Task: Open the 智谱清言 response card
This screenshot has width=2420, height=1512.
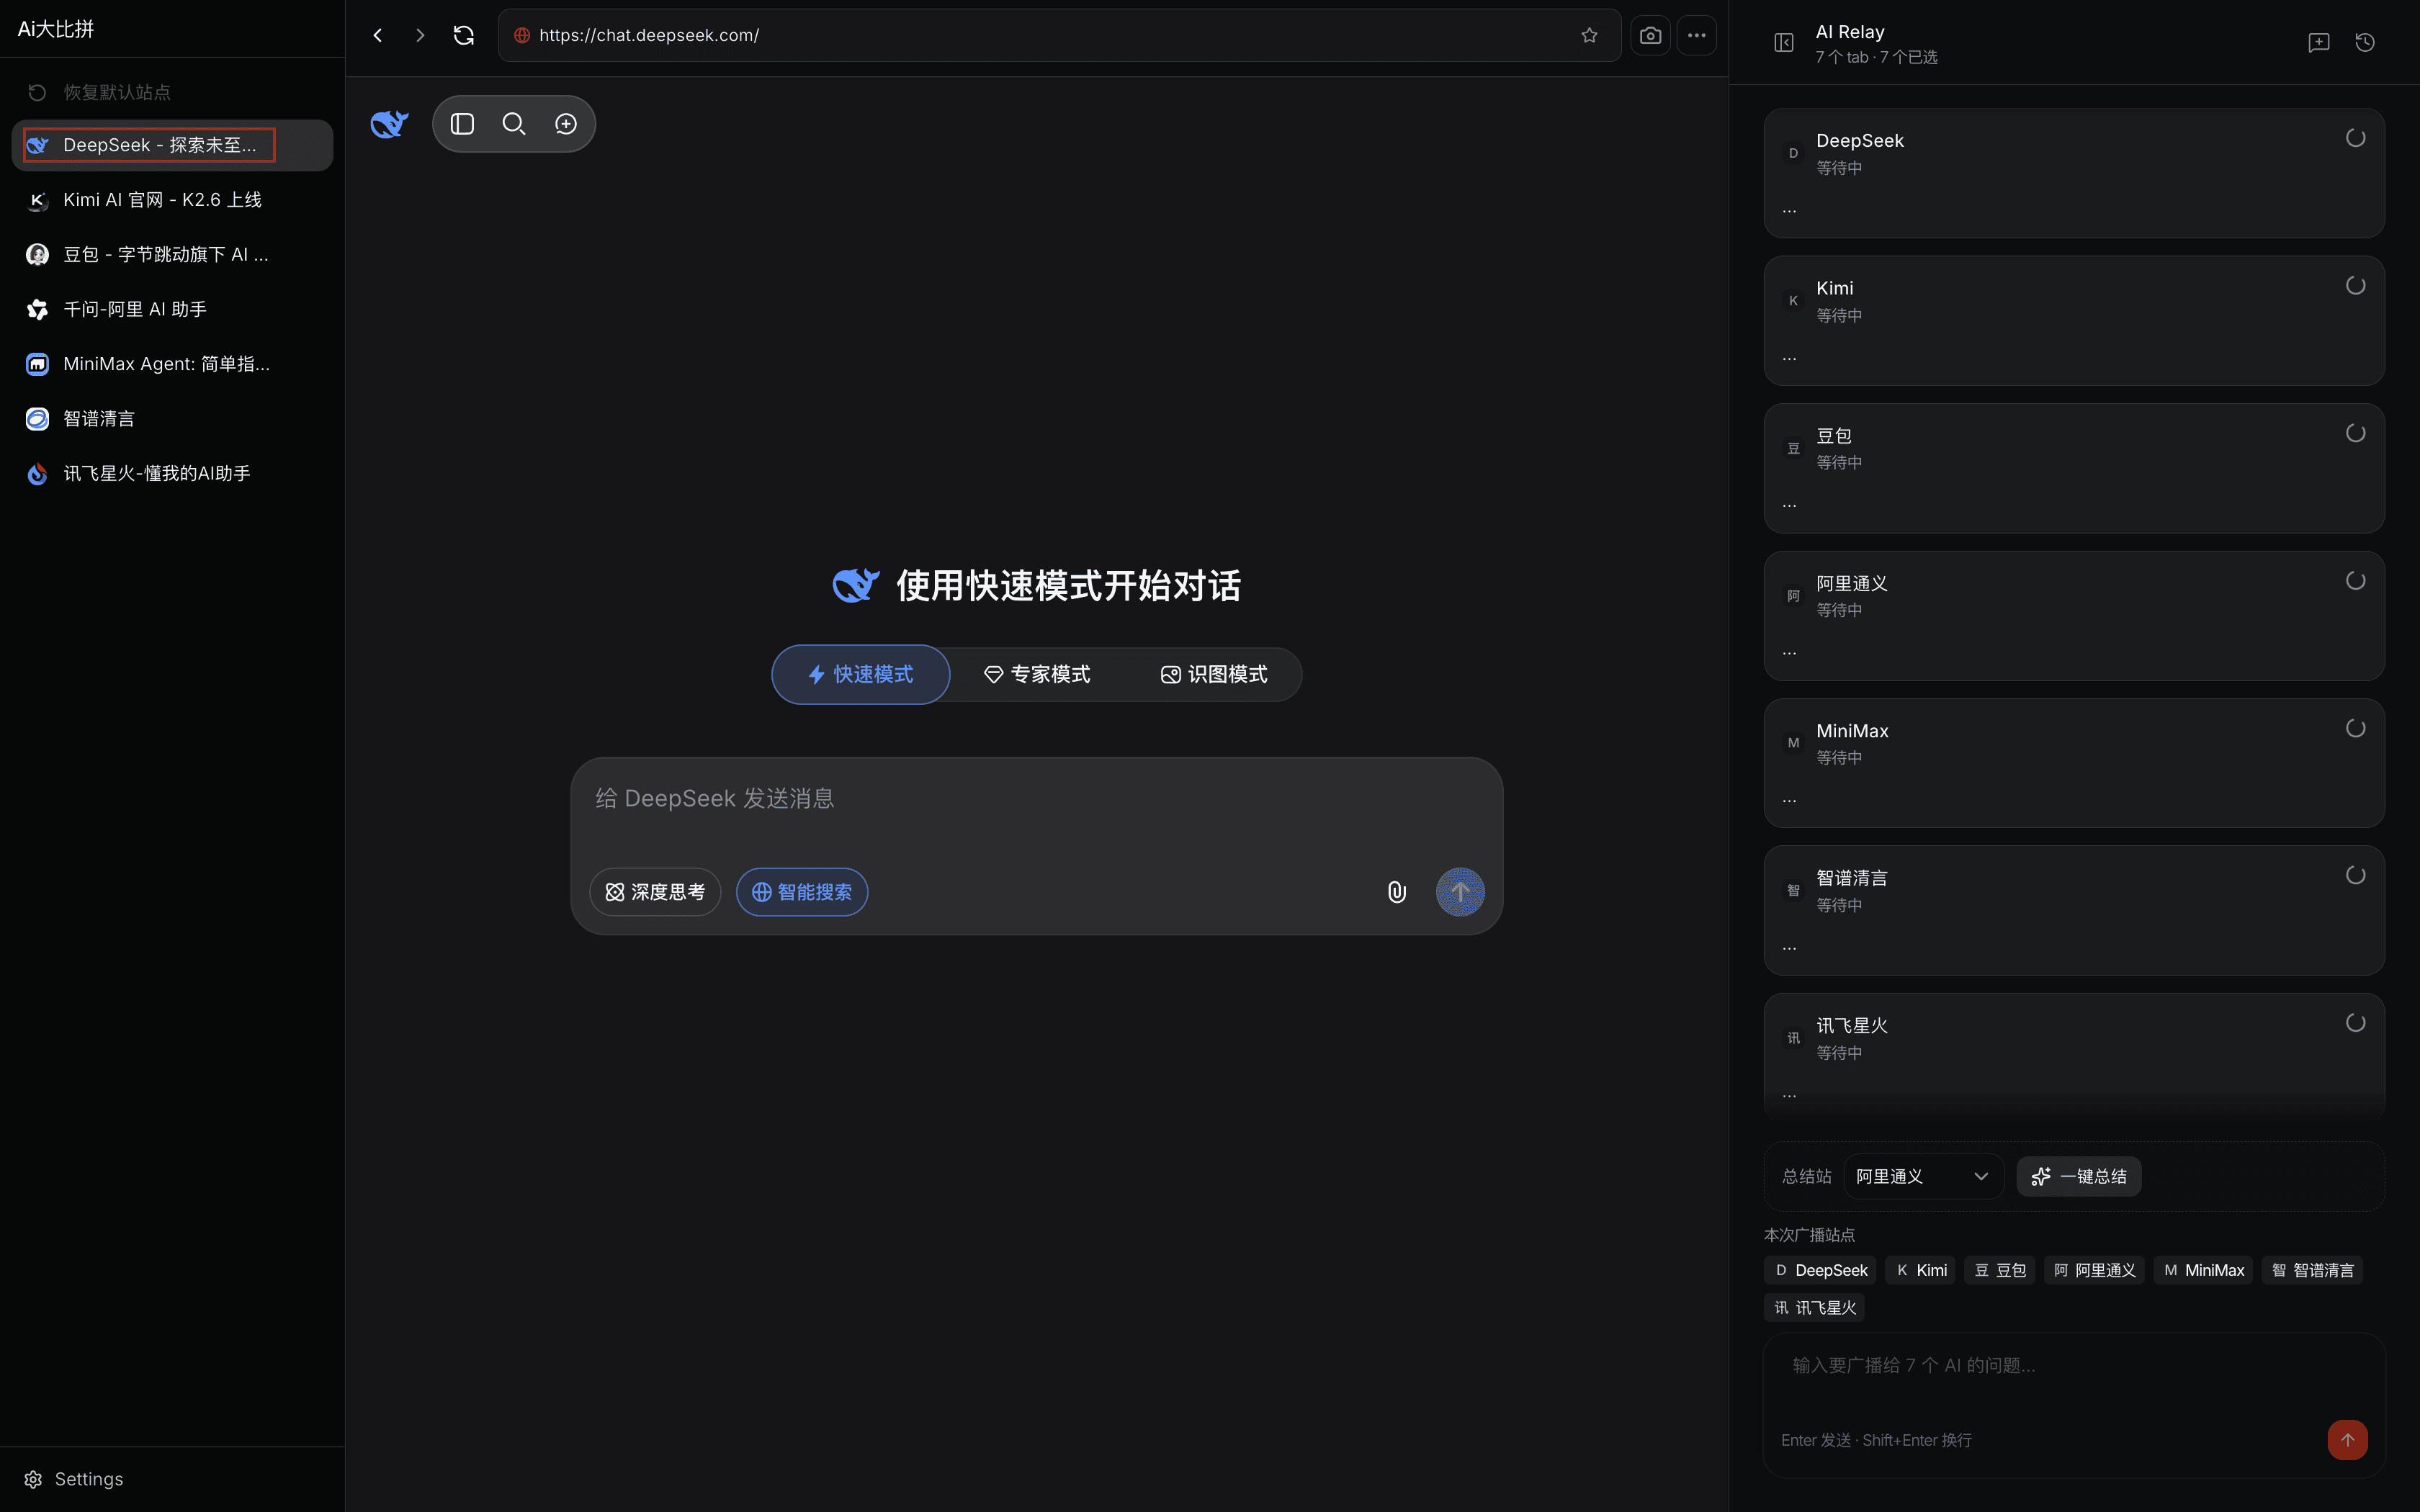Action: coord(2073,910)
